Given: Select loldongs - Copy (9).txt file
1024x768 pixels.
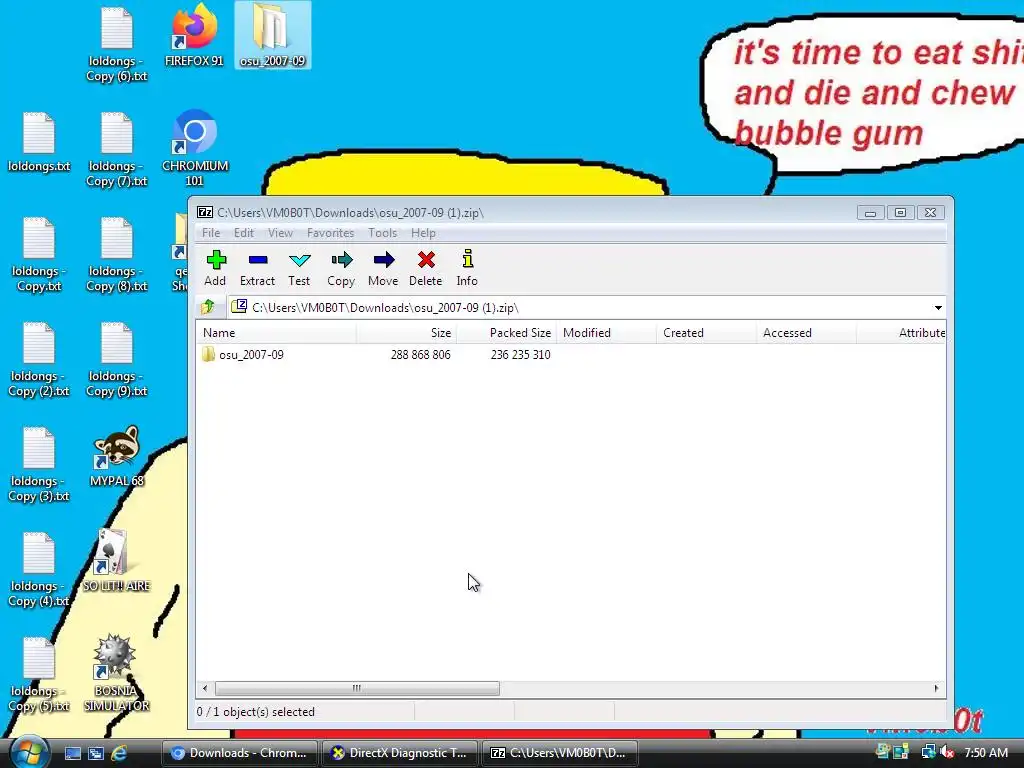Looking at the screenshot, I should (117, 360).
